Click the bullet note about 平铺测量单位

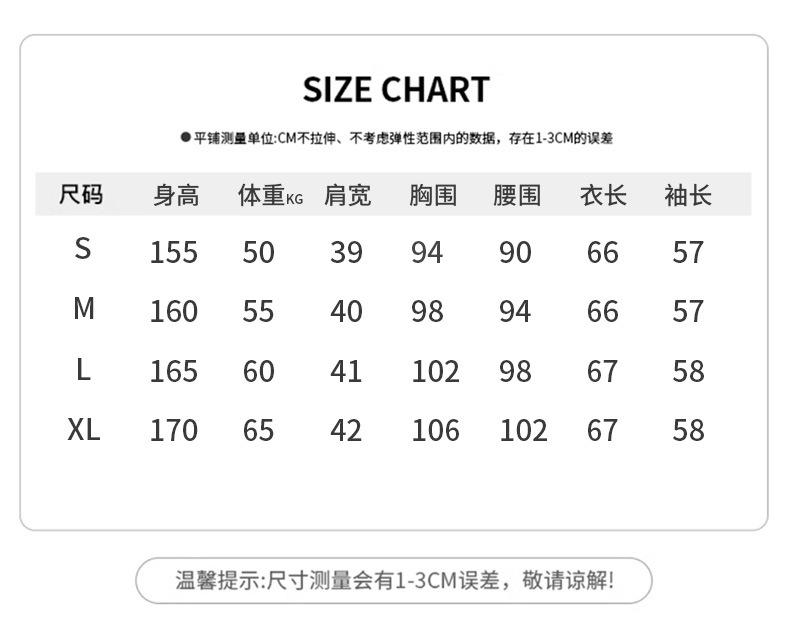tap(396, 138)
